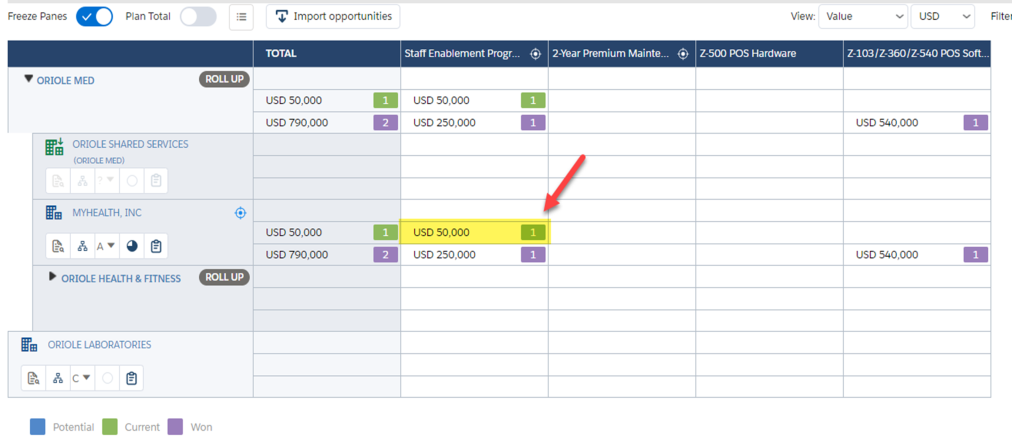Open the MYHEALTH, INC account link

(x=107, y=212)
